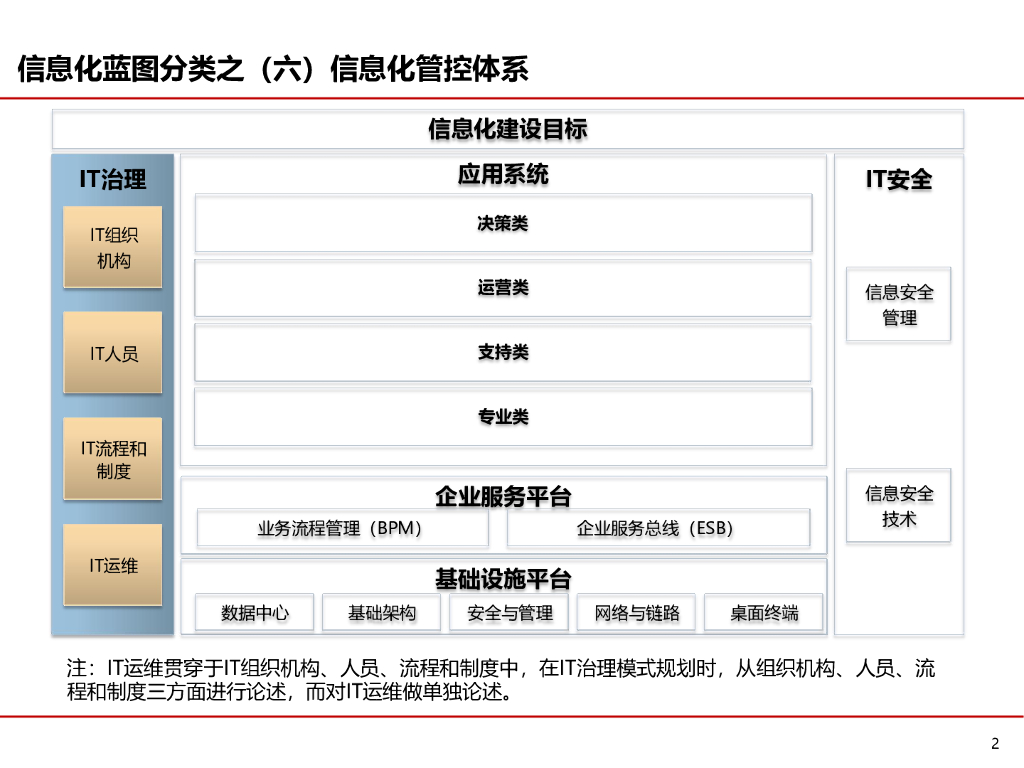Click the 企业服务平台 heading
The height and width of the screenshot is (768, 1024).
[503, 496]
